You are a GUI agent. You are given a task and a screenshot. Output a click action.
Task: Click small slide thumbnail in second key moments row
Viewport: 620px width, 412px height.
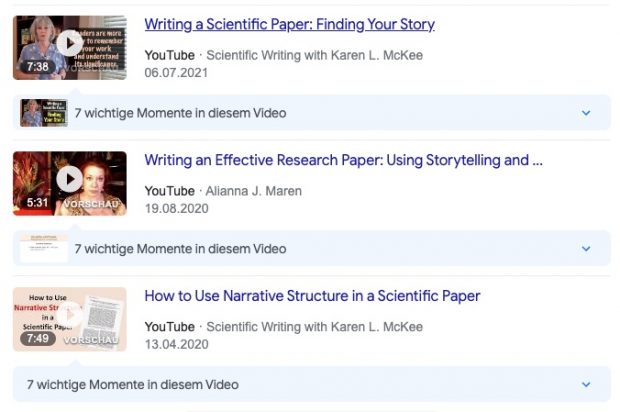tap(44, 249)
